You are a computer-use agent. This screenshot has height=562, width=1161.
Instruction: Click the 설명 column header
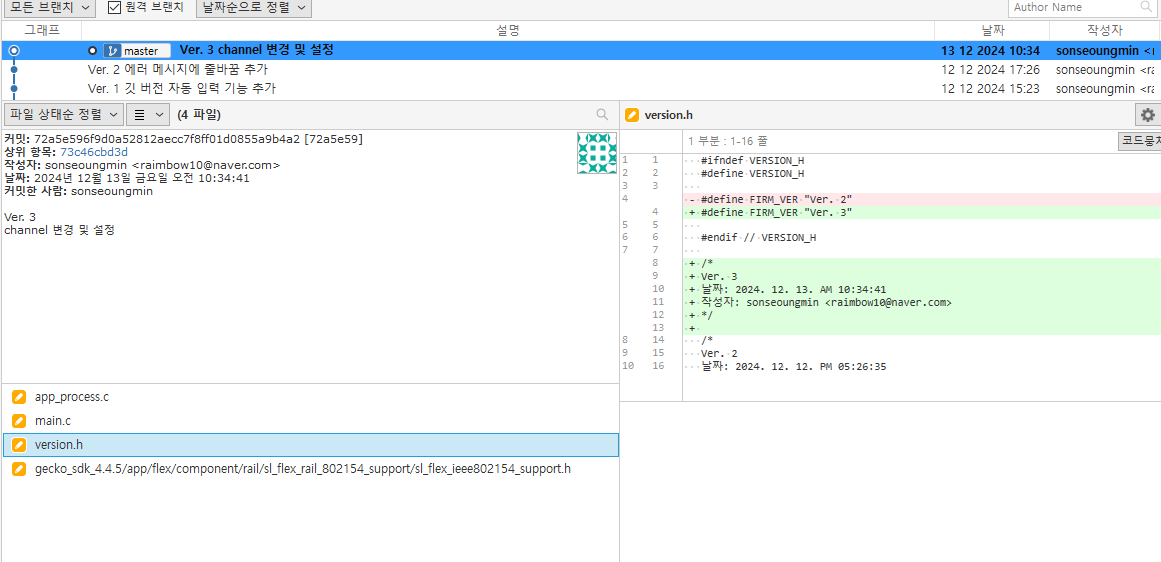click(x=507, y=30)
